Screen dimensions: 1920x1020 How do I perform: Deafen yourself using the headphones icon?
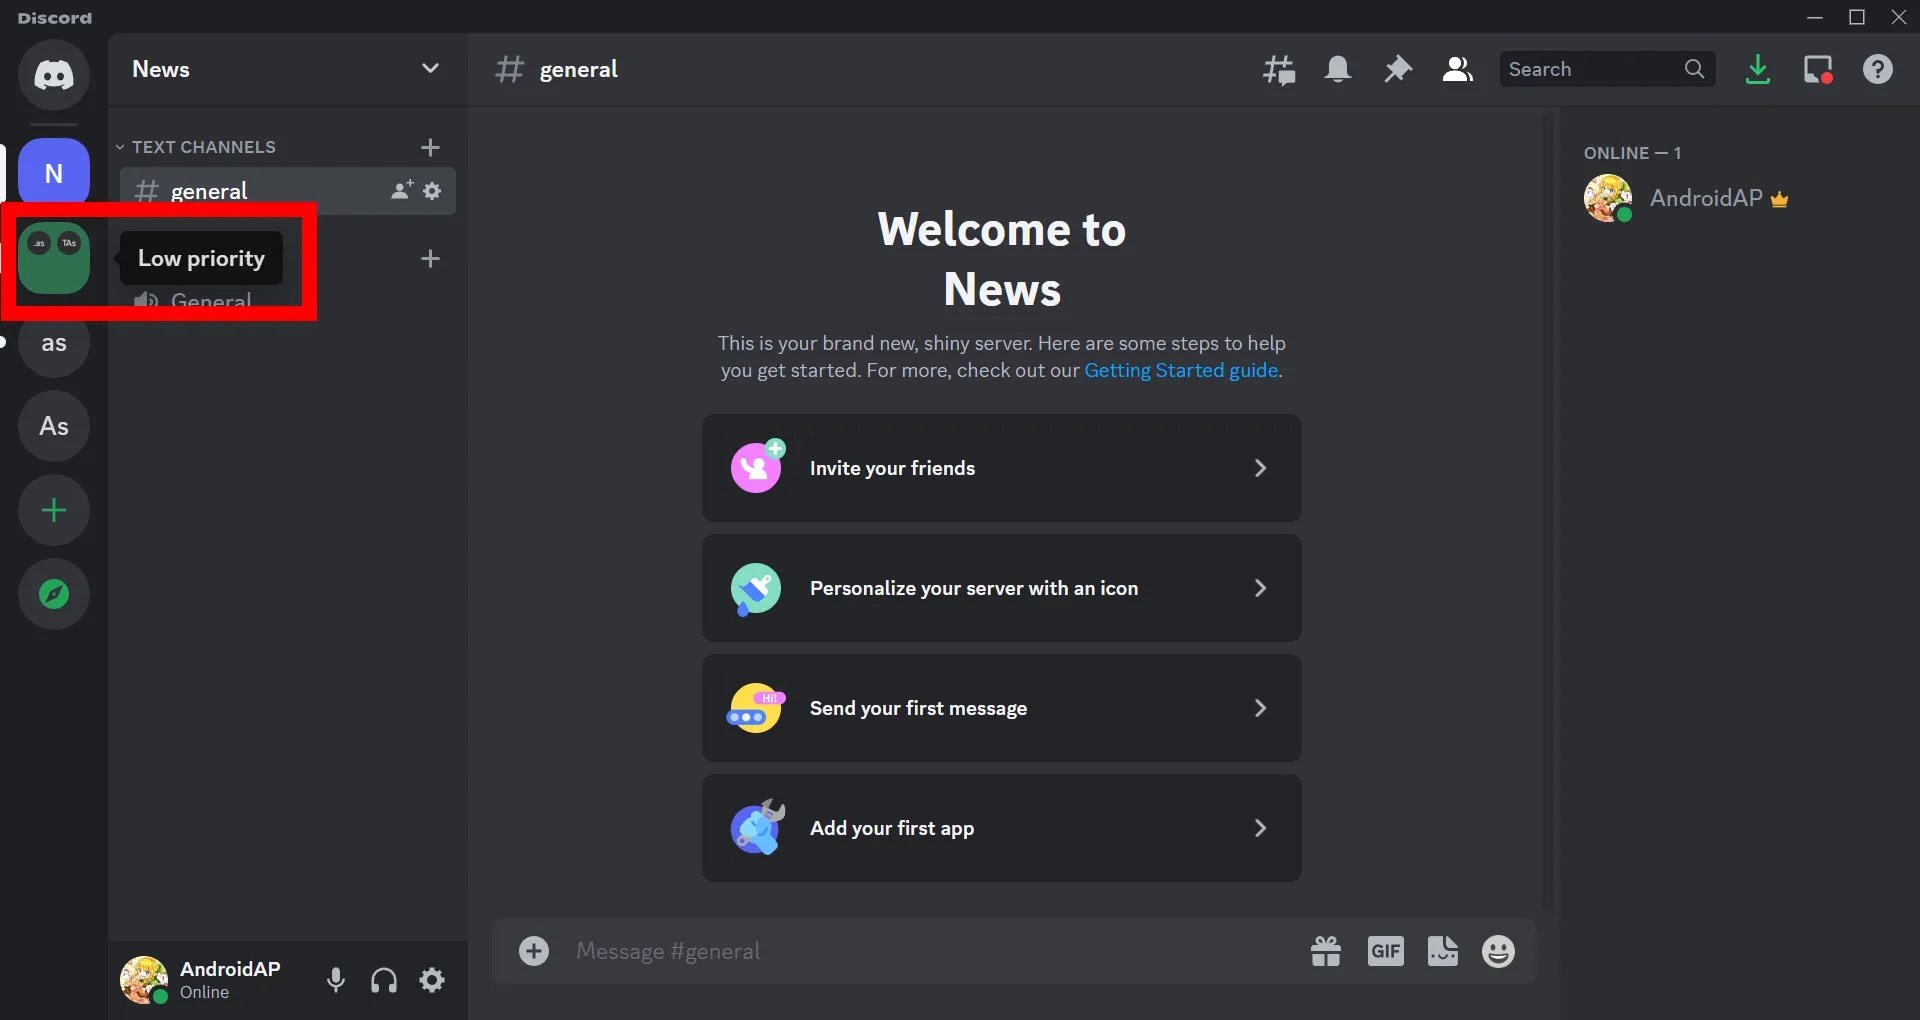tap(384, 980)
